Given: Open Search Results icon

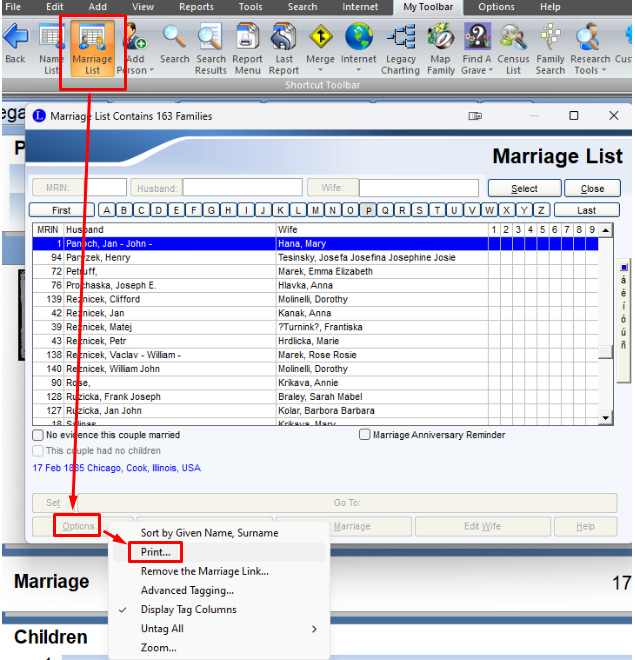Looking at the screenshot, I should [x=210, y=37].
